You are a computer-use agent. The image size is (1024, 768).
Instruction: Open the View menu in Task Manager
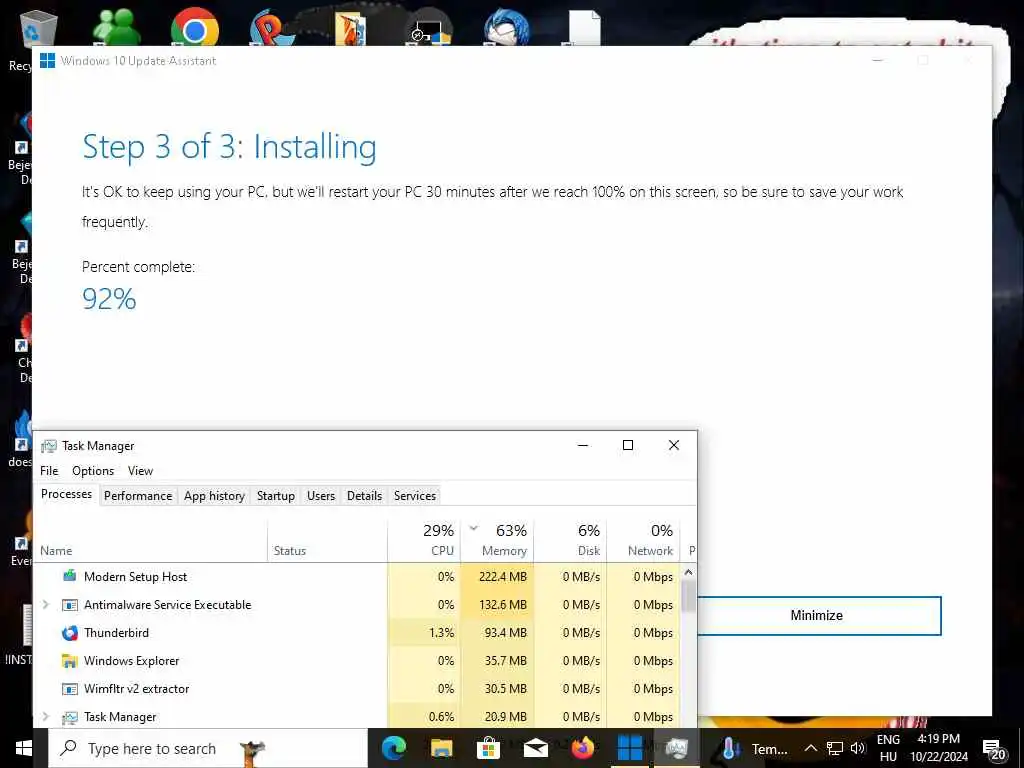pos(140,471)
